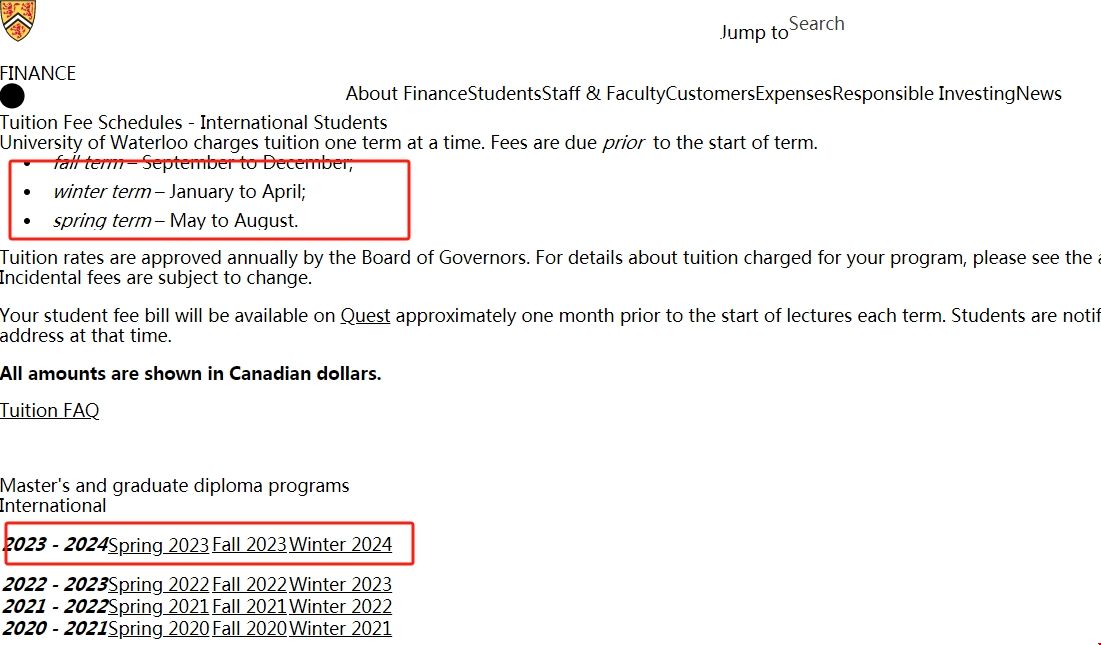Open the Fall 2023 fee schedule
The width and height of the screenshot is (1101, 645).
click(249, 545)
